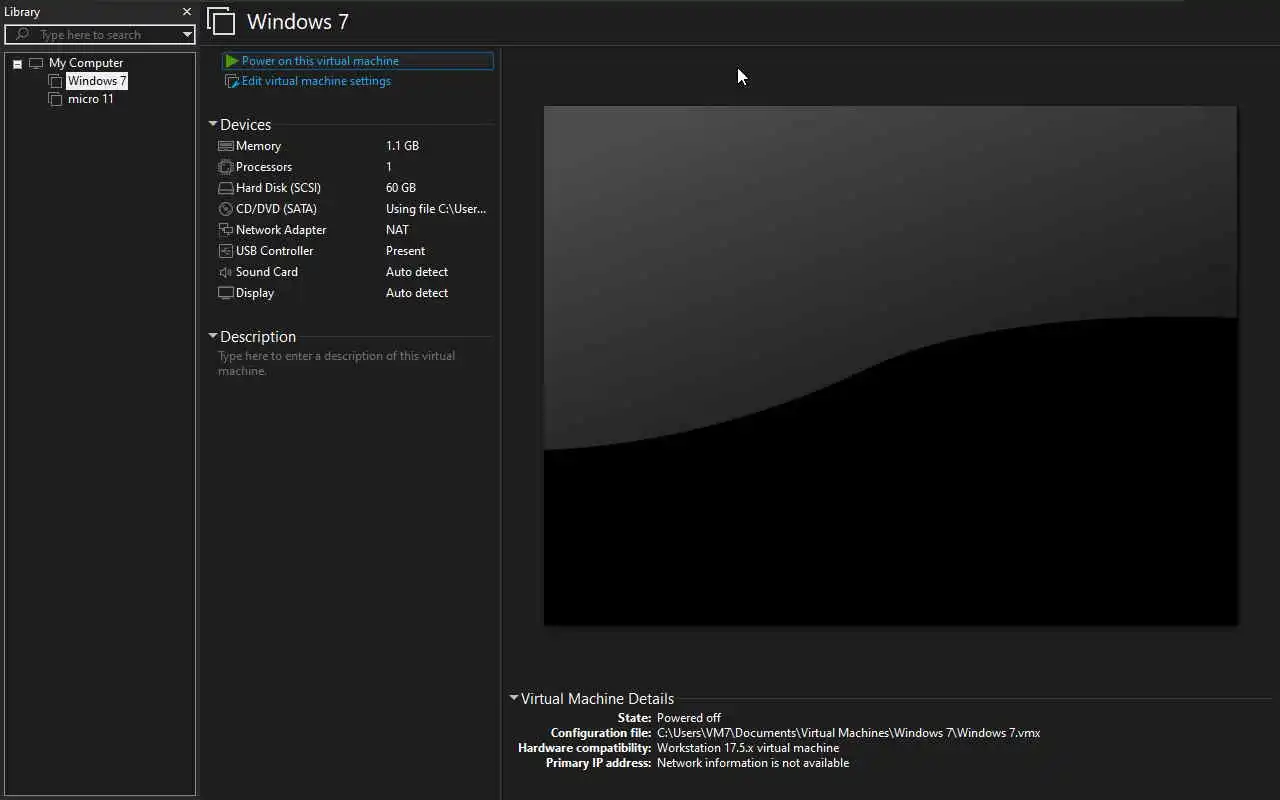This screenshot has height=800, width=1280.
Task: Click the Processors device label
Action: (x=264, y=167)
